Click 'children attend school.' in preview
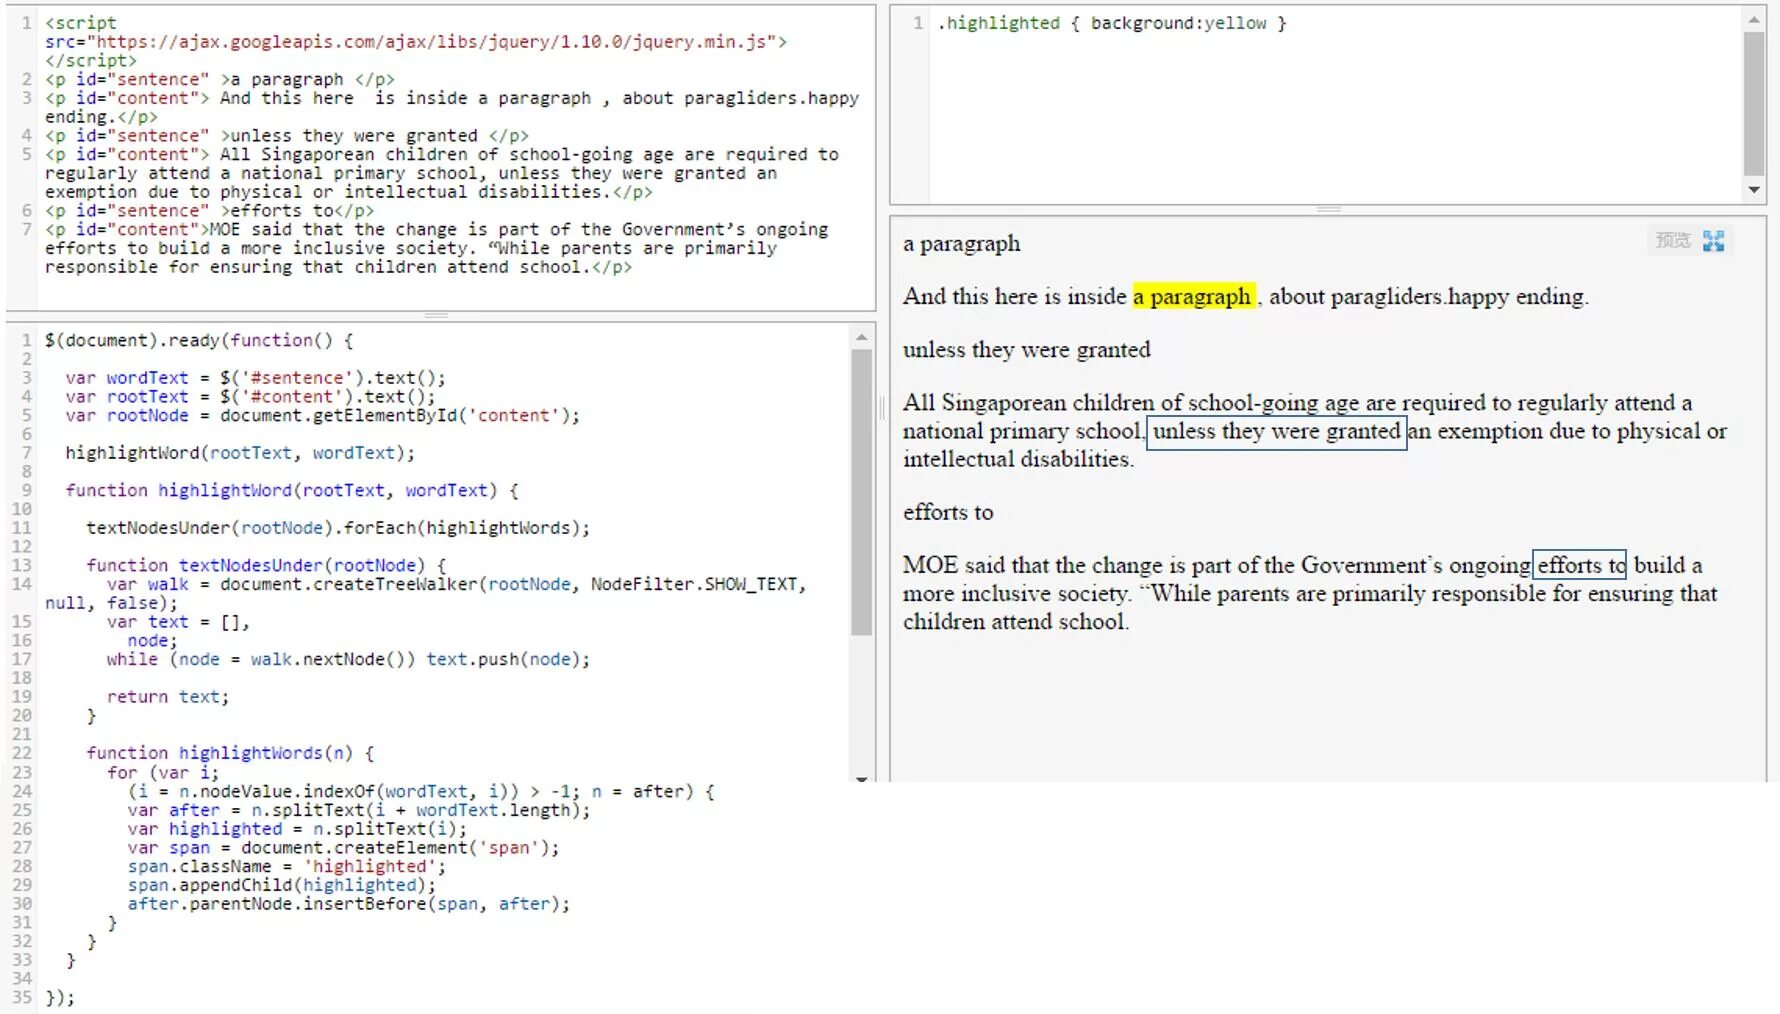 pos(1016,621)
